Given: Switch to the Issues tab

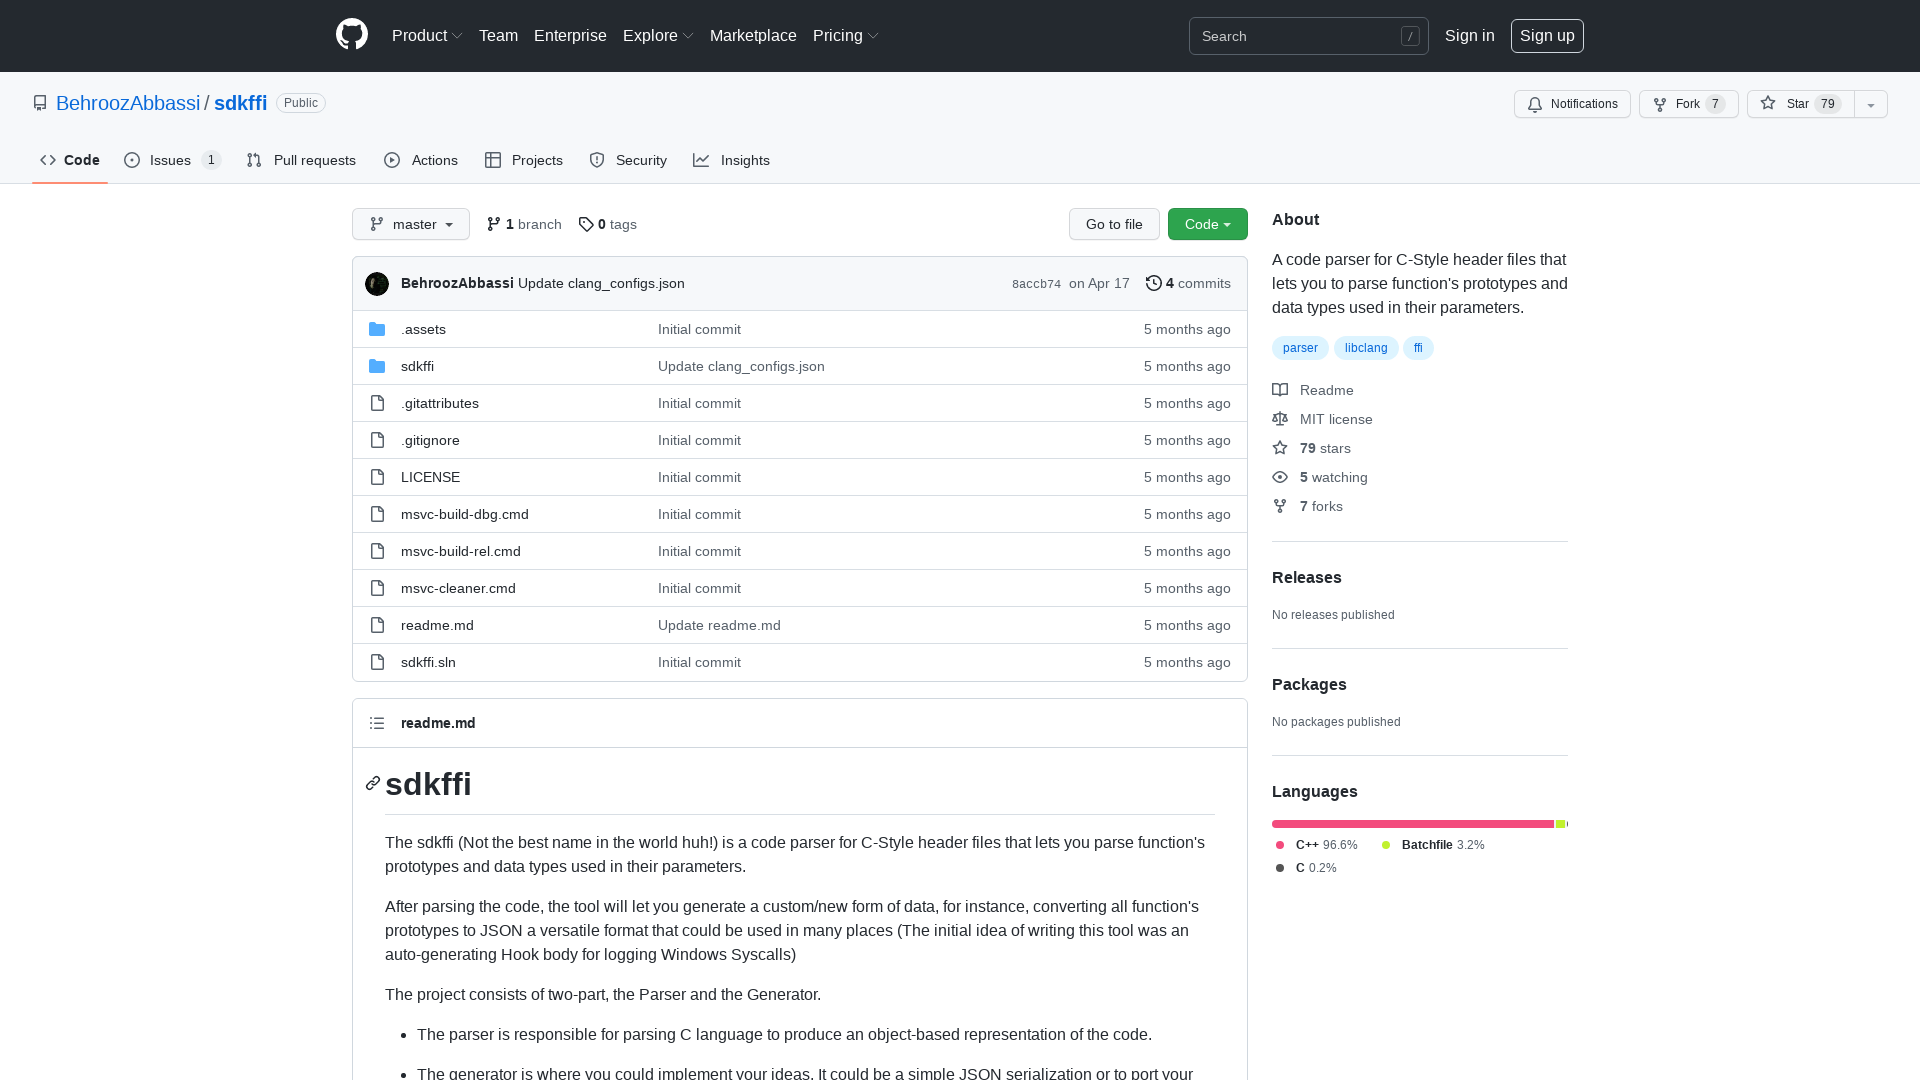Looking at the screenshot, I should point(172,160).
